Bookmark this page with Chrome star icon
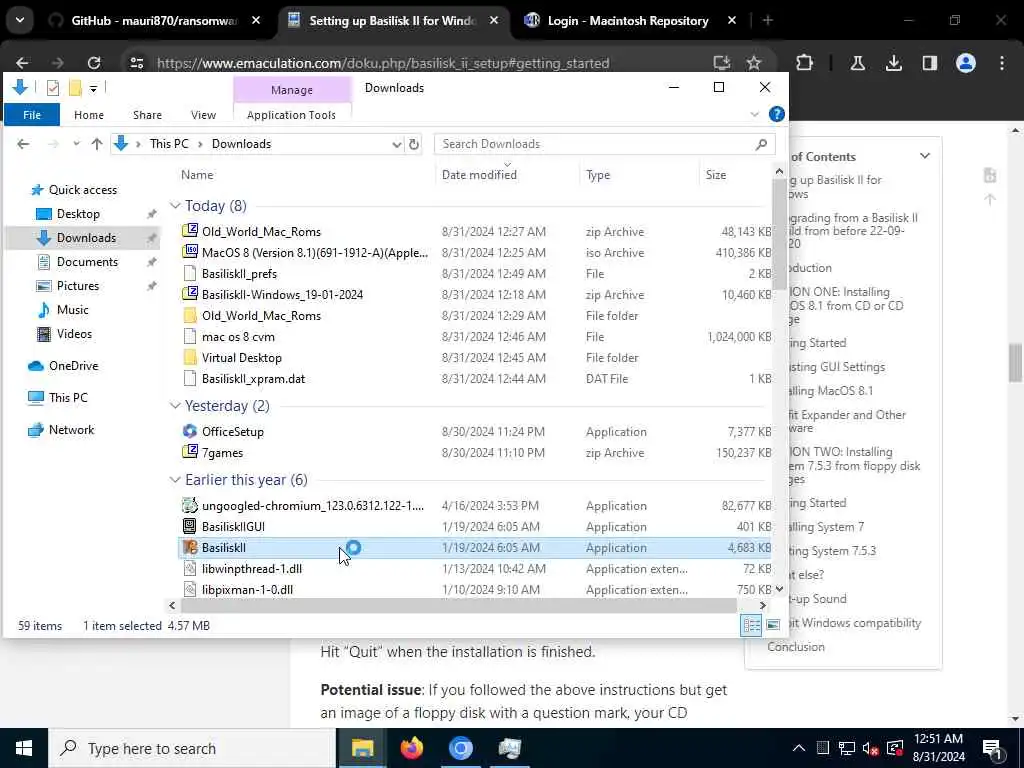 754,63
